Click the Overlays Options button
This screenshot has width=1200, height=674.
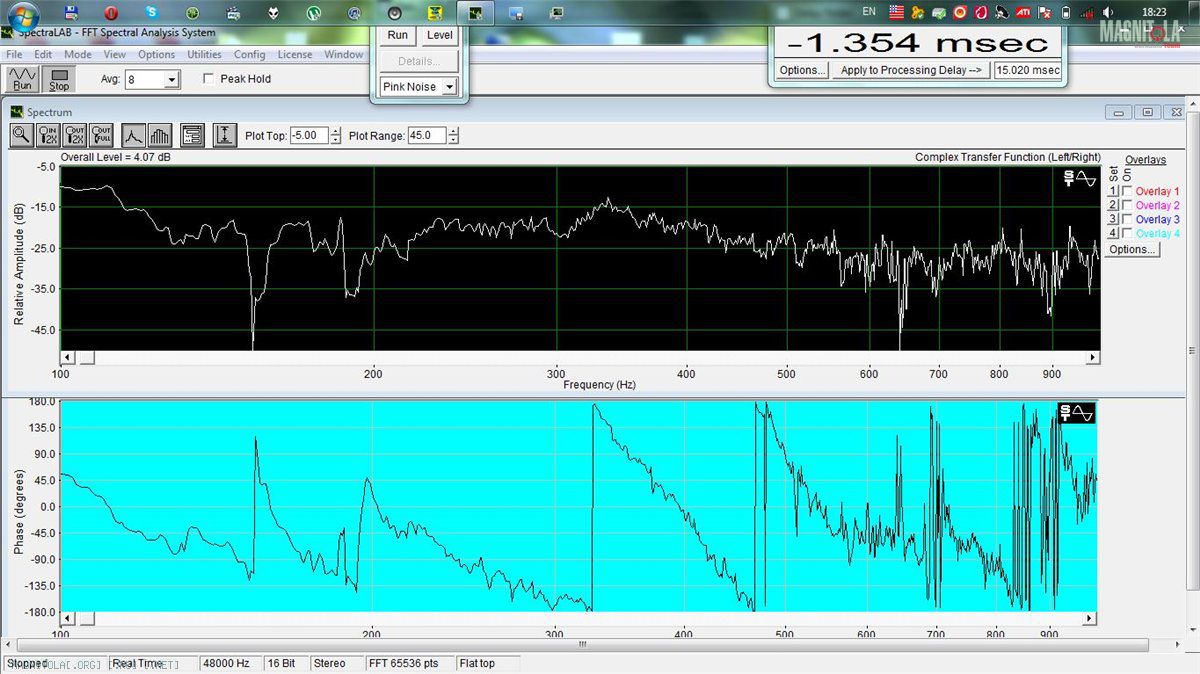click(x=1132, y=249)
